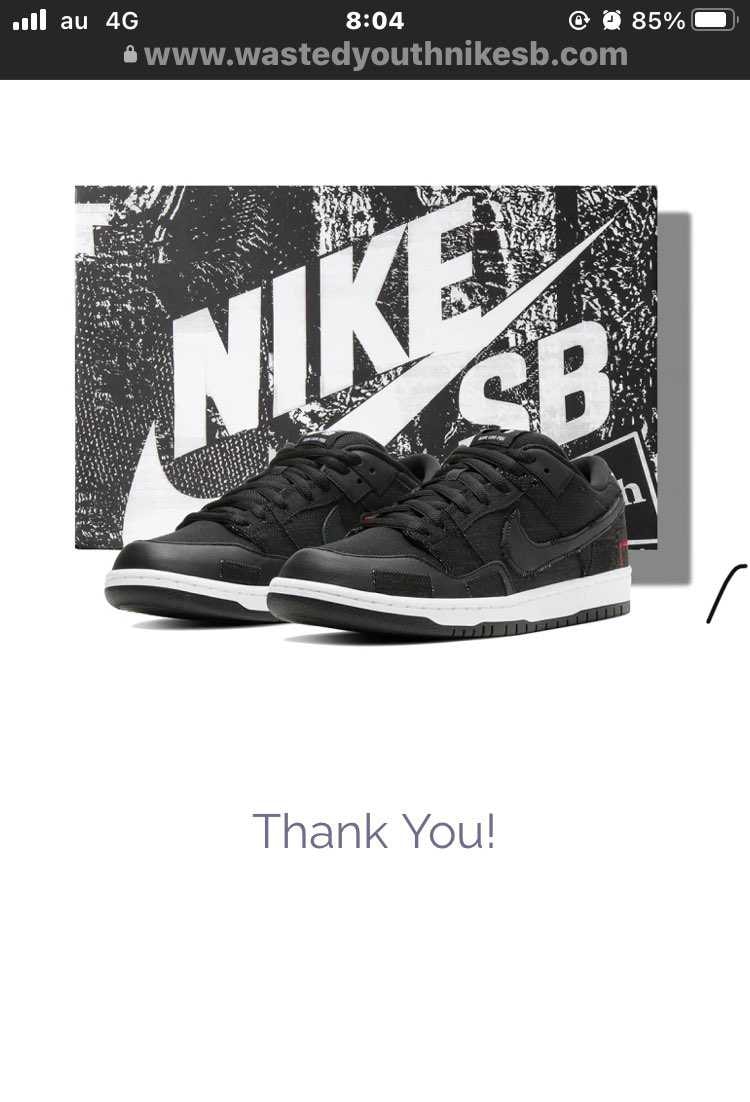Tap the rotation lock status icon
750x1102 pixels.
tap(578, 21)
